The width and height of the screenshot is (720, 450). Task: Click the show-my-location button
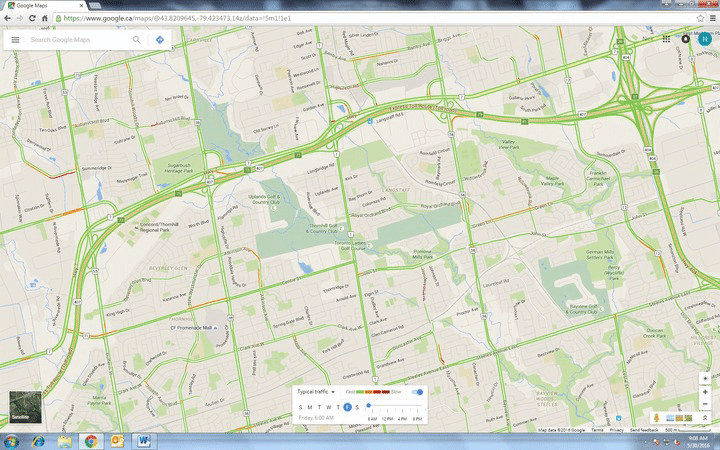[x=705, y=378]
